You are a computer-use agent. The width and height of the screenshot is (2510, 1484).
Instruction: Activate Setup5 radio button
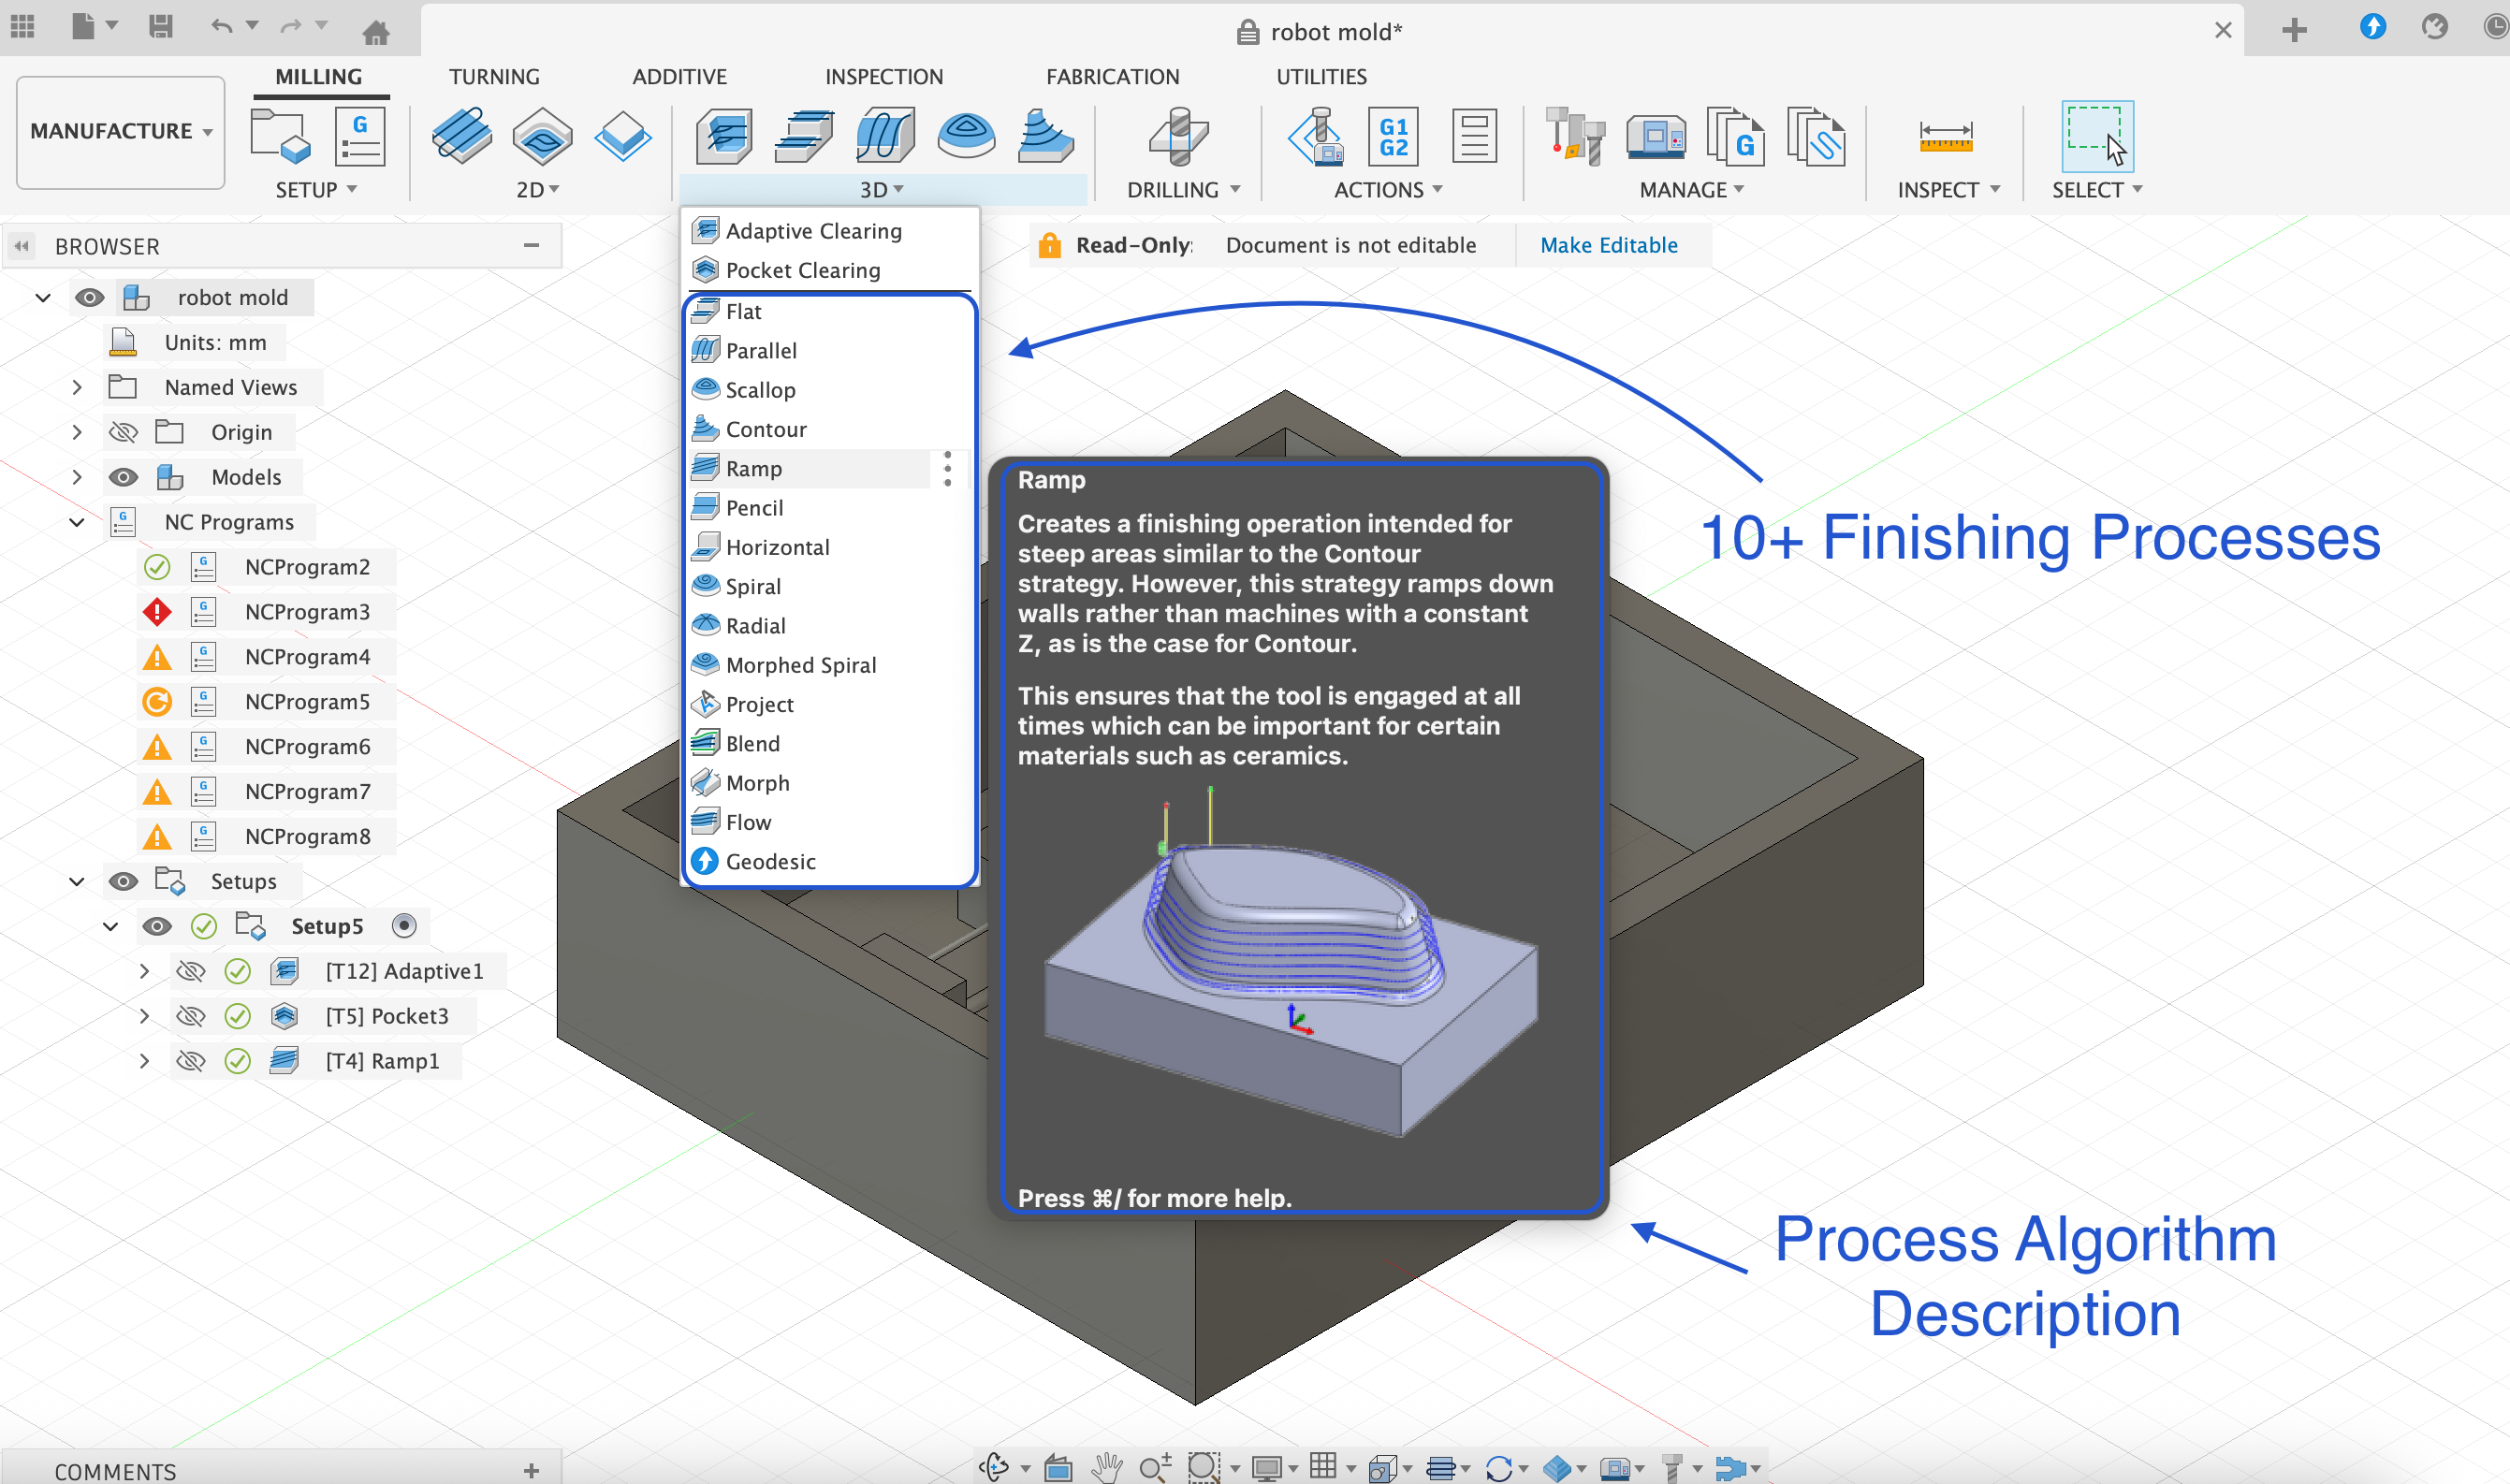click(404, 926)
